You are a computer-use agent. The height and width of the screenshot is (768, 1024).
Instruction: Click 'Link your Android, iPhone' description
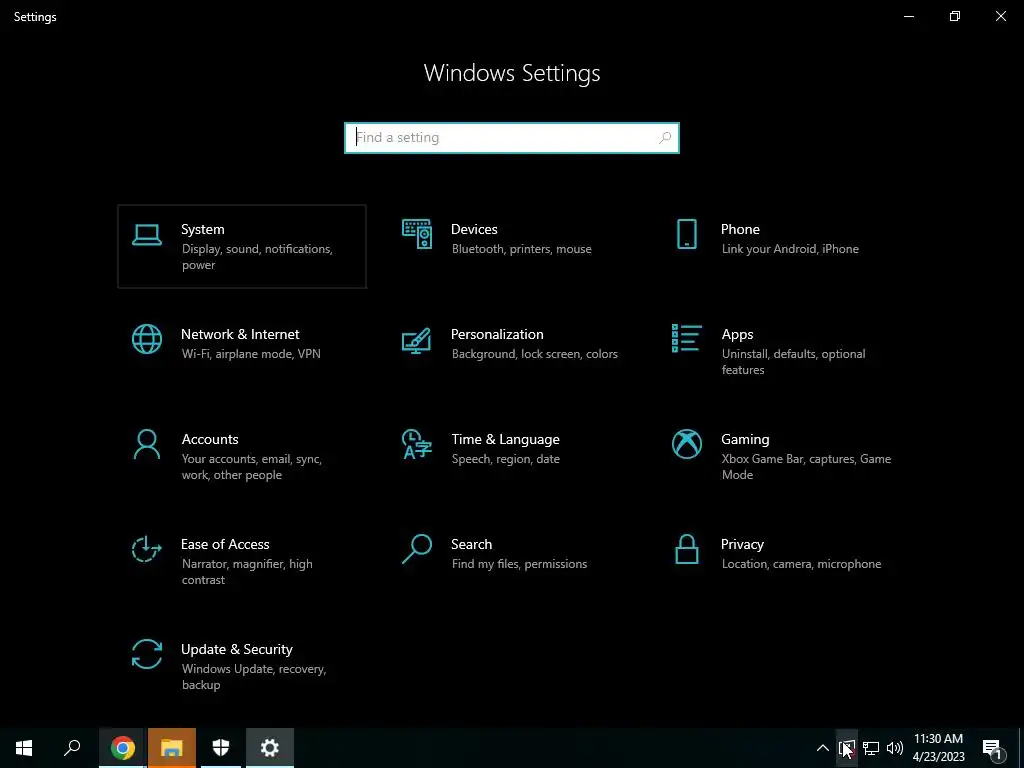pos(790,249)
